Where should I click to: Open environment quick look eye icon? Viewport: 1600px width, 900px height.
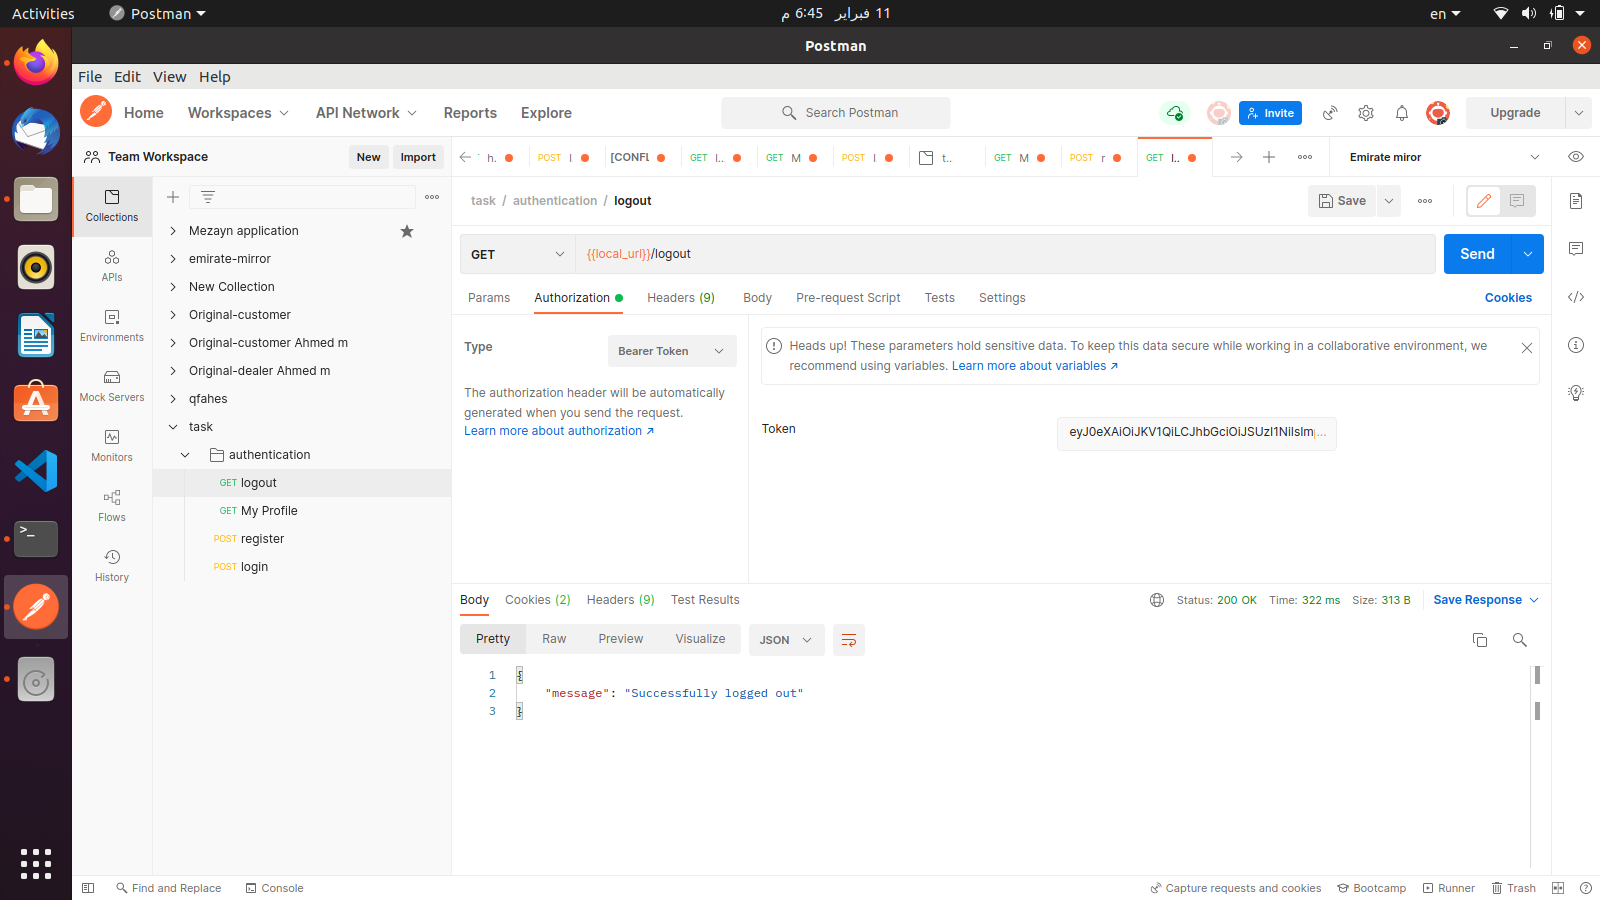pos(1576,157)
